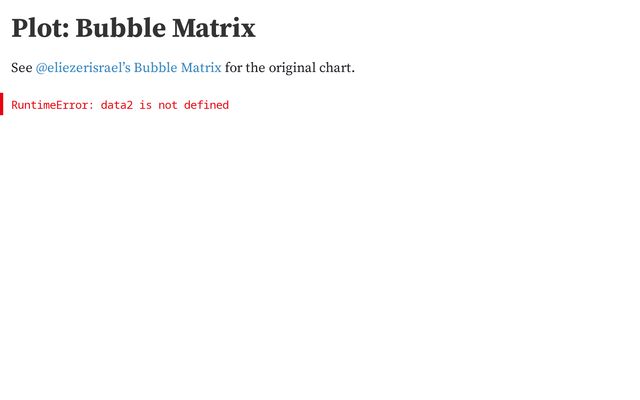Image resolution: width=640 pixels, height=400 pixels.
Task: Click "data2" in the error message
Action: pos(116,105)
